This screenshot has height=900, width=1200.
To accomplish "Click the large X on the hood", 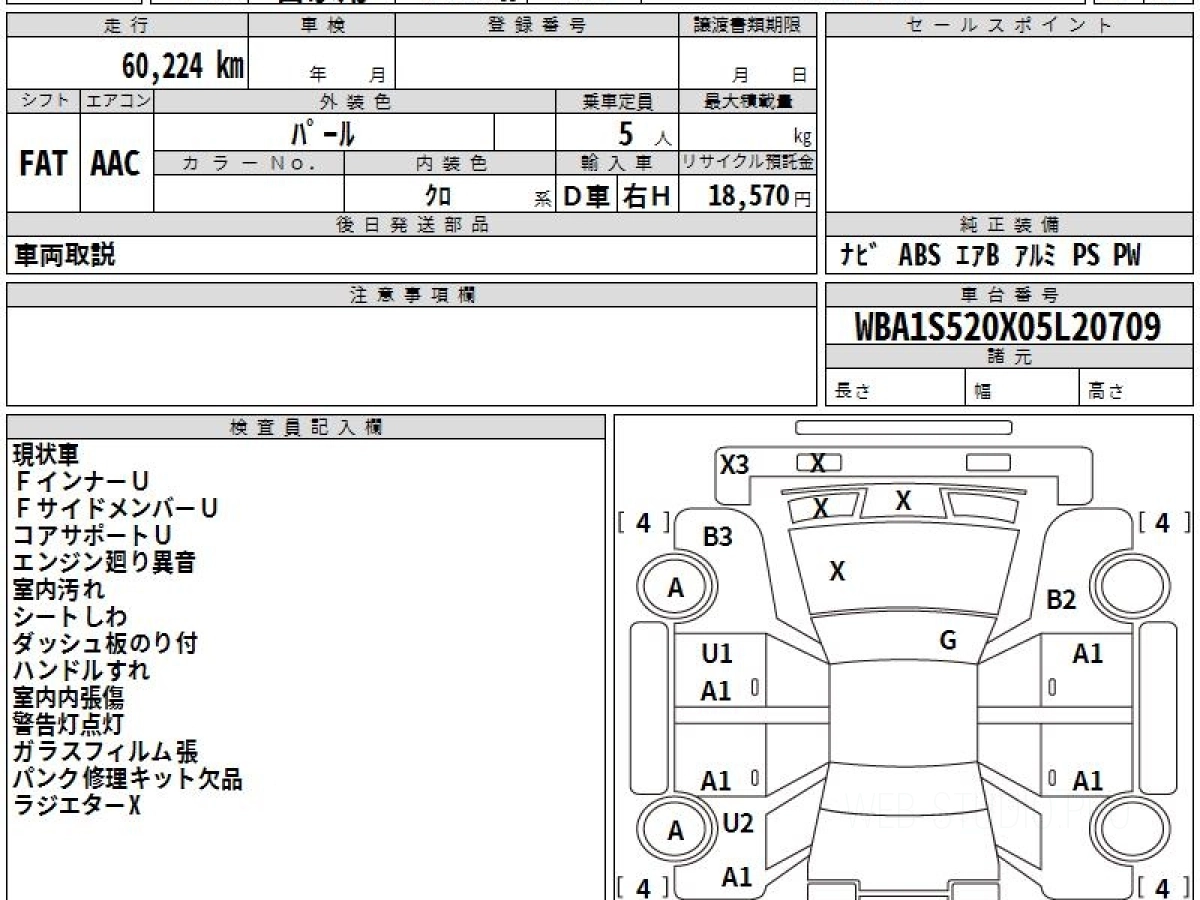I will coord(838,571).
